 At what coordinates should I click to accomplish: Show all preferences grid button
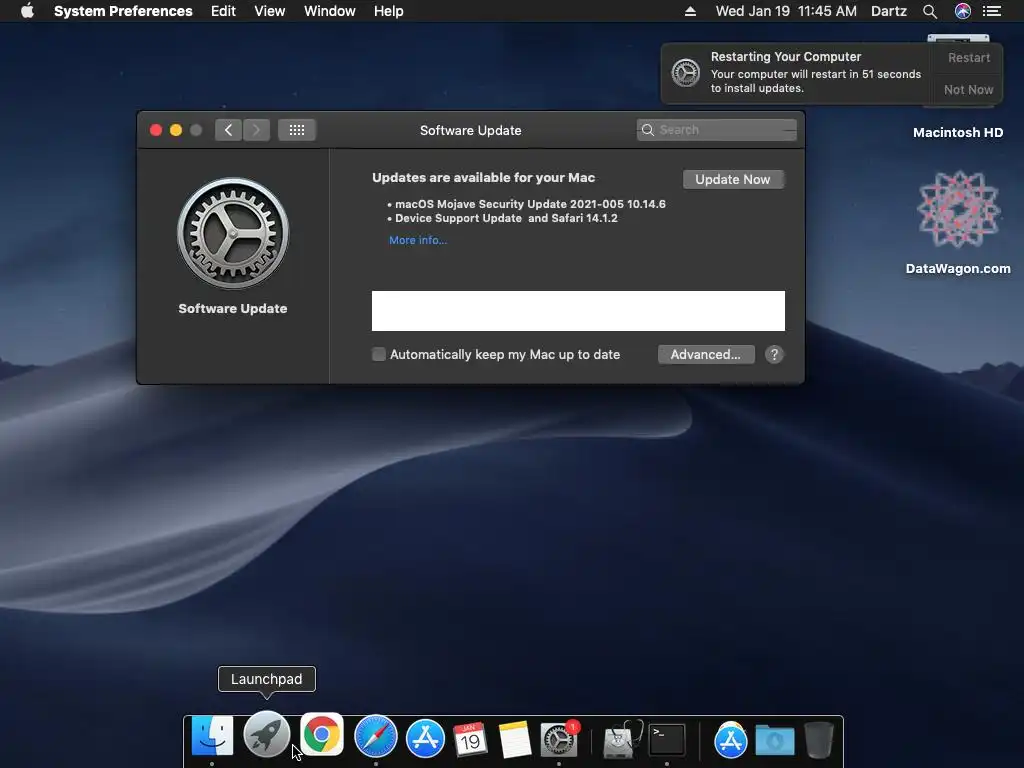(297, 130)
